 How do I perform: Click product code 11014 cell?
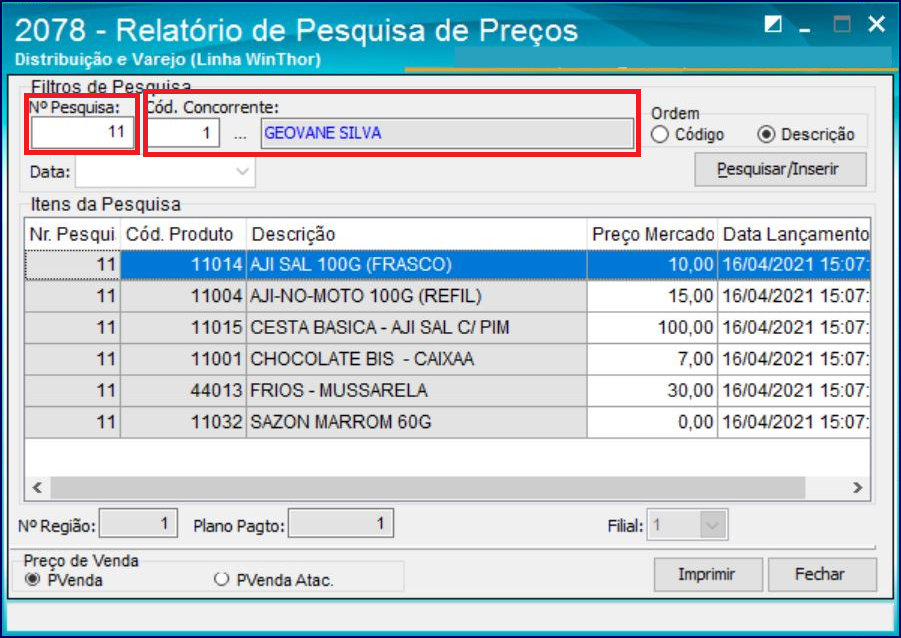tap(183, 265)
